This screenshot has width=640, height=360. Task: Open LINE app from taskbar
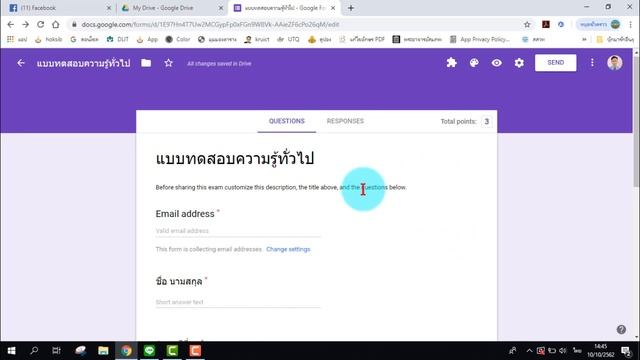(x=149, y=351)
